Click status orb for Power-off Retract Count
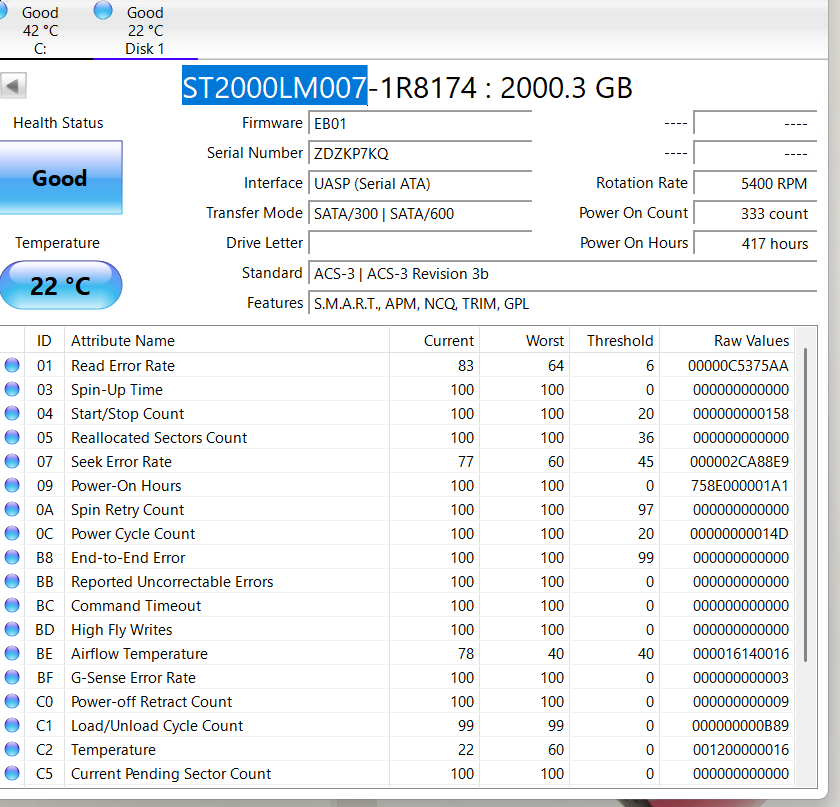 tap(12, 701)
